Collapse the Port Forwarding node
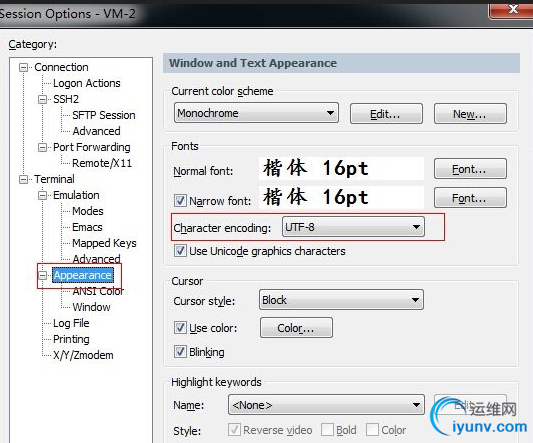 (42, 147)
